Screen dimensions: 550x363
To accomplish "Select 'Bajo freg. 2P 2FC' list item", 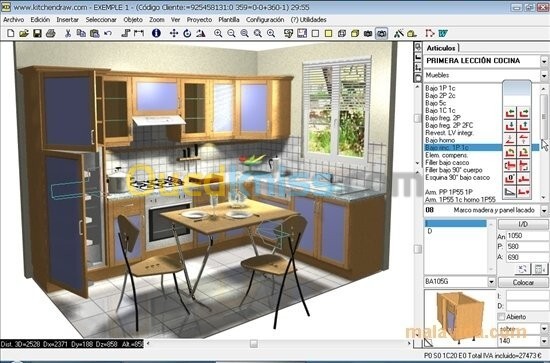I will (x=449, y=125).
